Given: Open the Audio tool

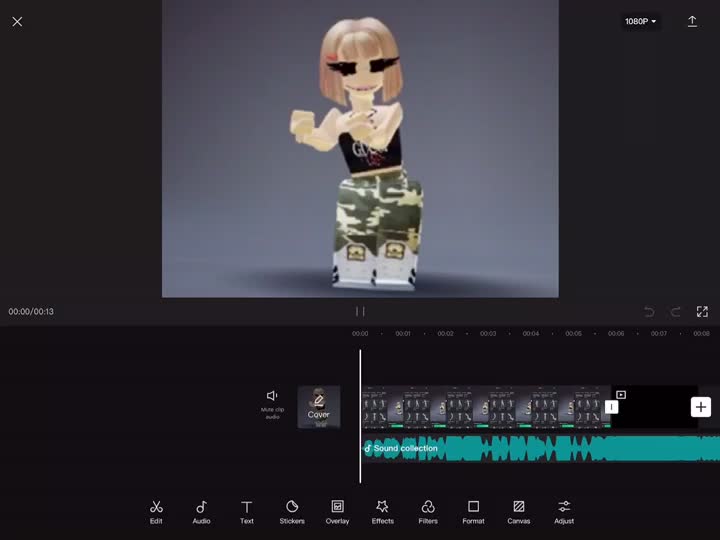Looking at the screenshot, I should pos(201,512).
